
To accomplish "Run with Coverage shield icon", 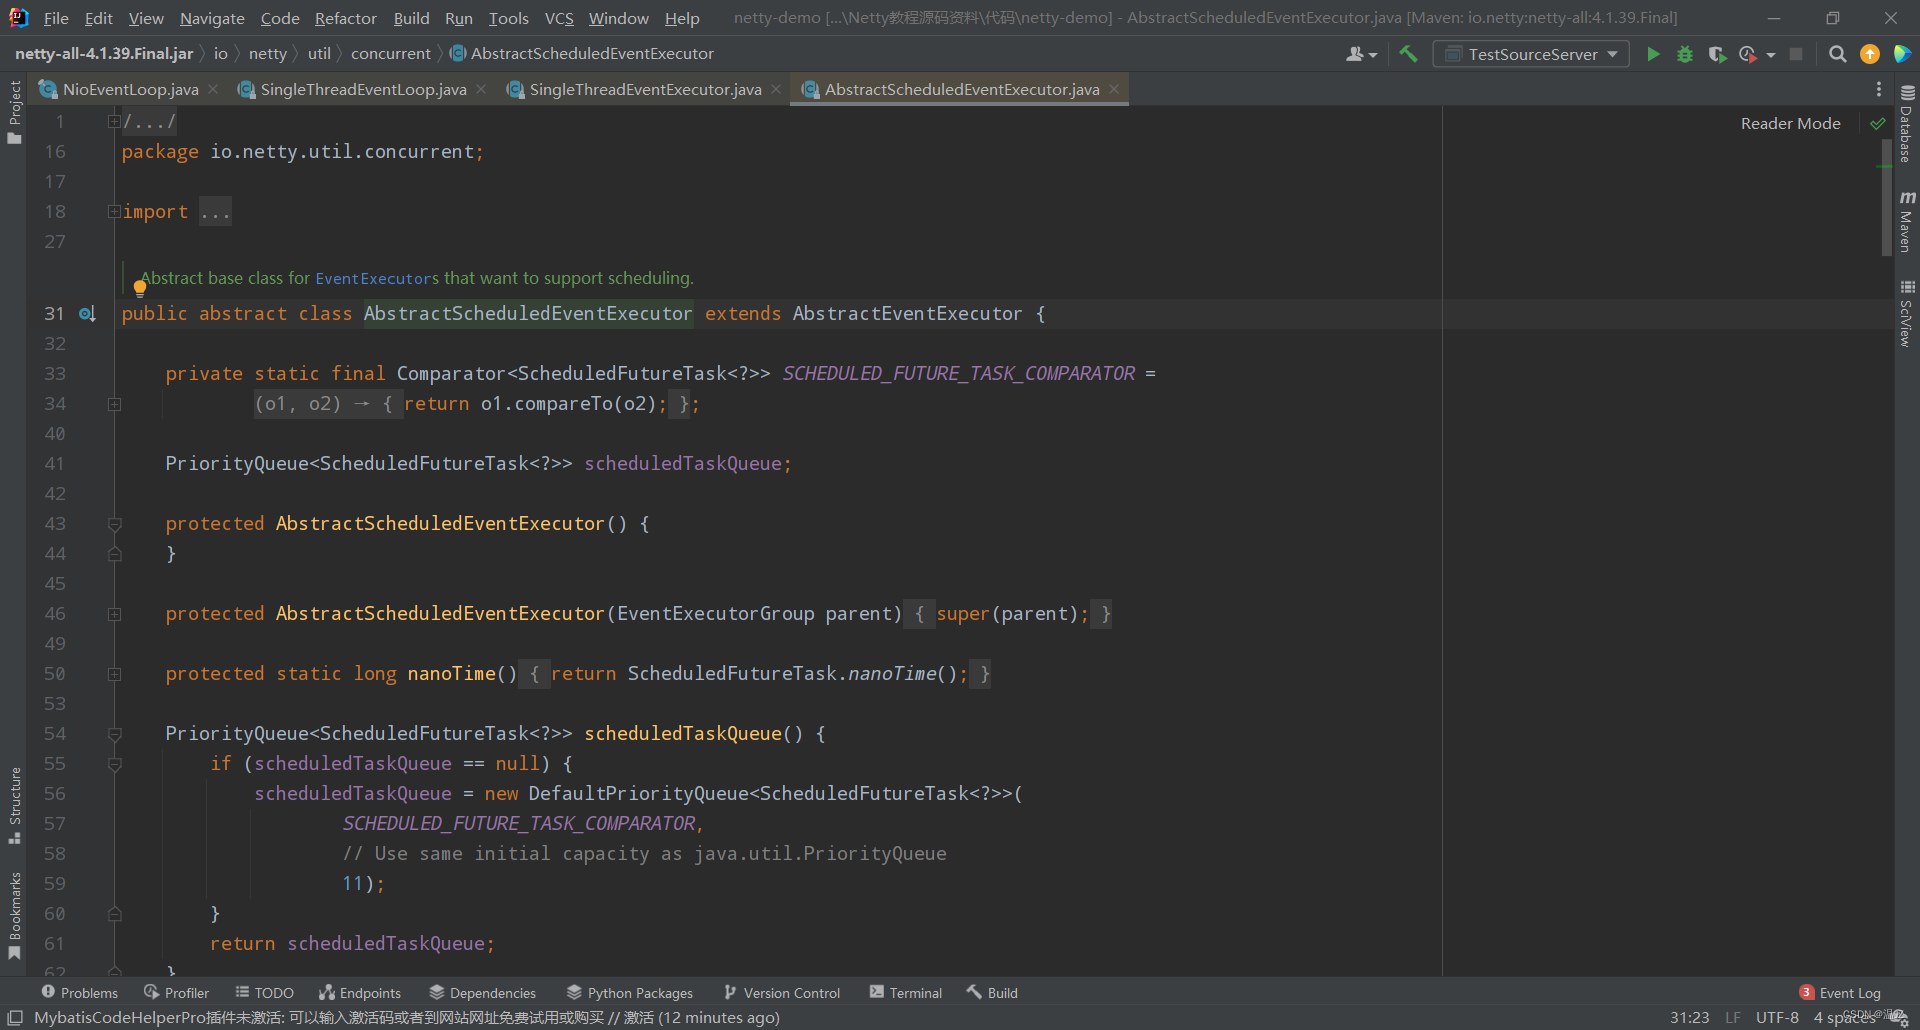I will (1717, 54).
